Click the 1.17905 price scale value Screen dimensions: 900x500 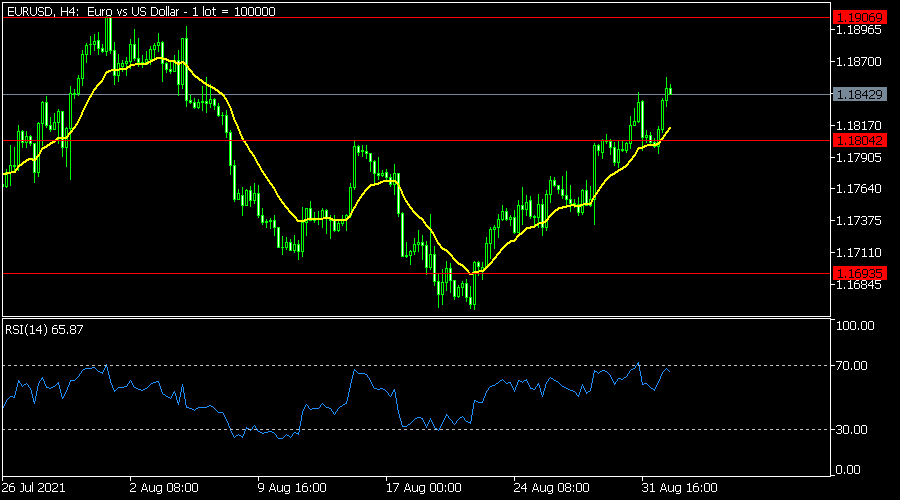pyautogui.click(x=859, y=157)
